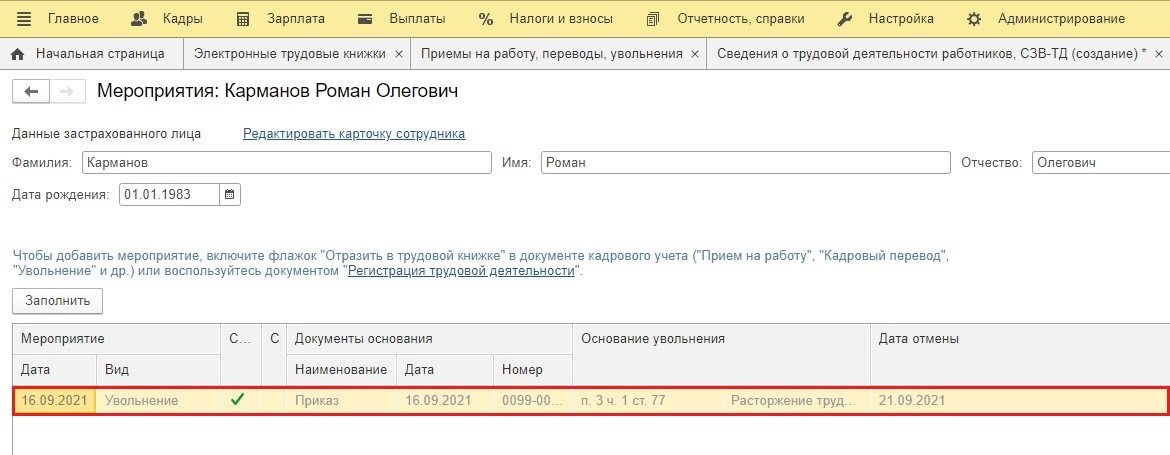The height and width of the screenshot is (455, 1170).
Task: Go back with the left arrow button
Action: [30, 92]
